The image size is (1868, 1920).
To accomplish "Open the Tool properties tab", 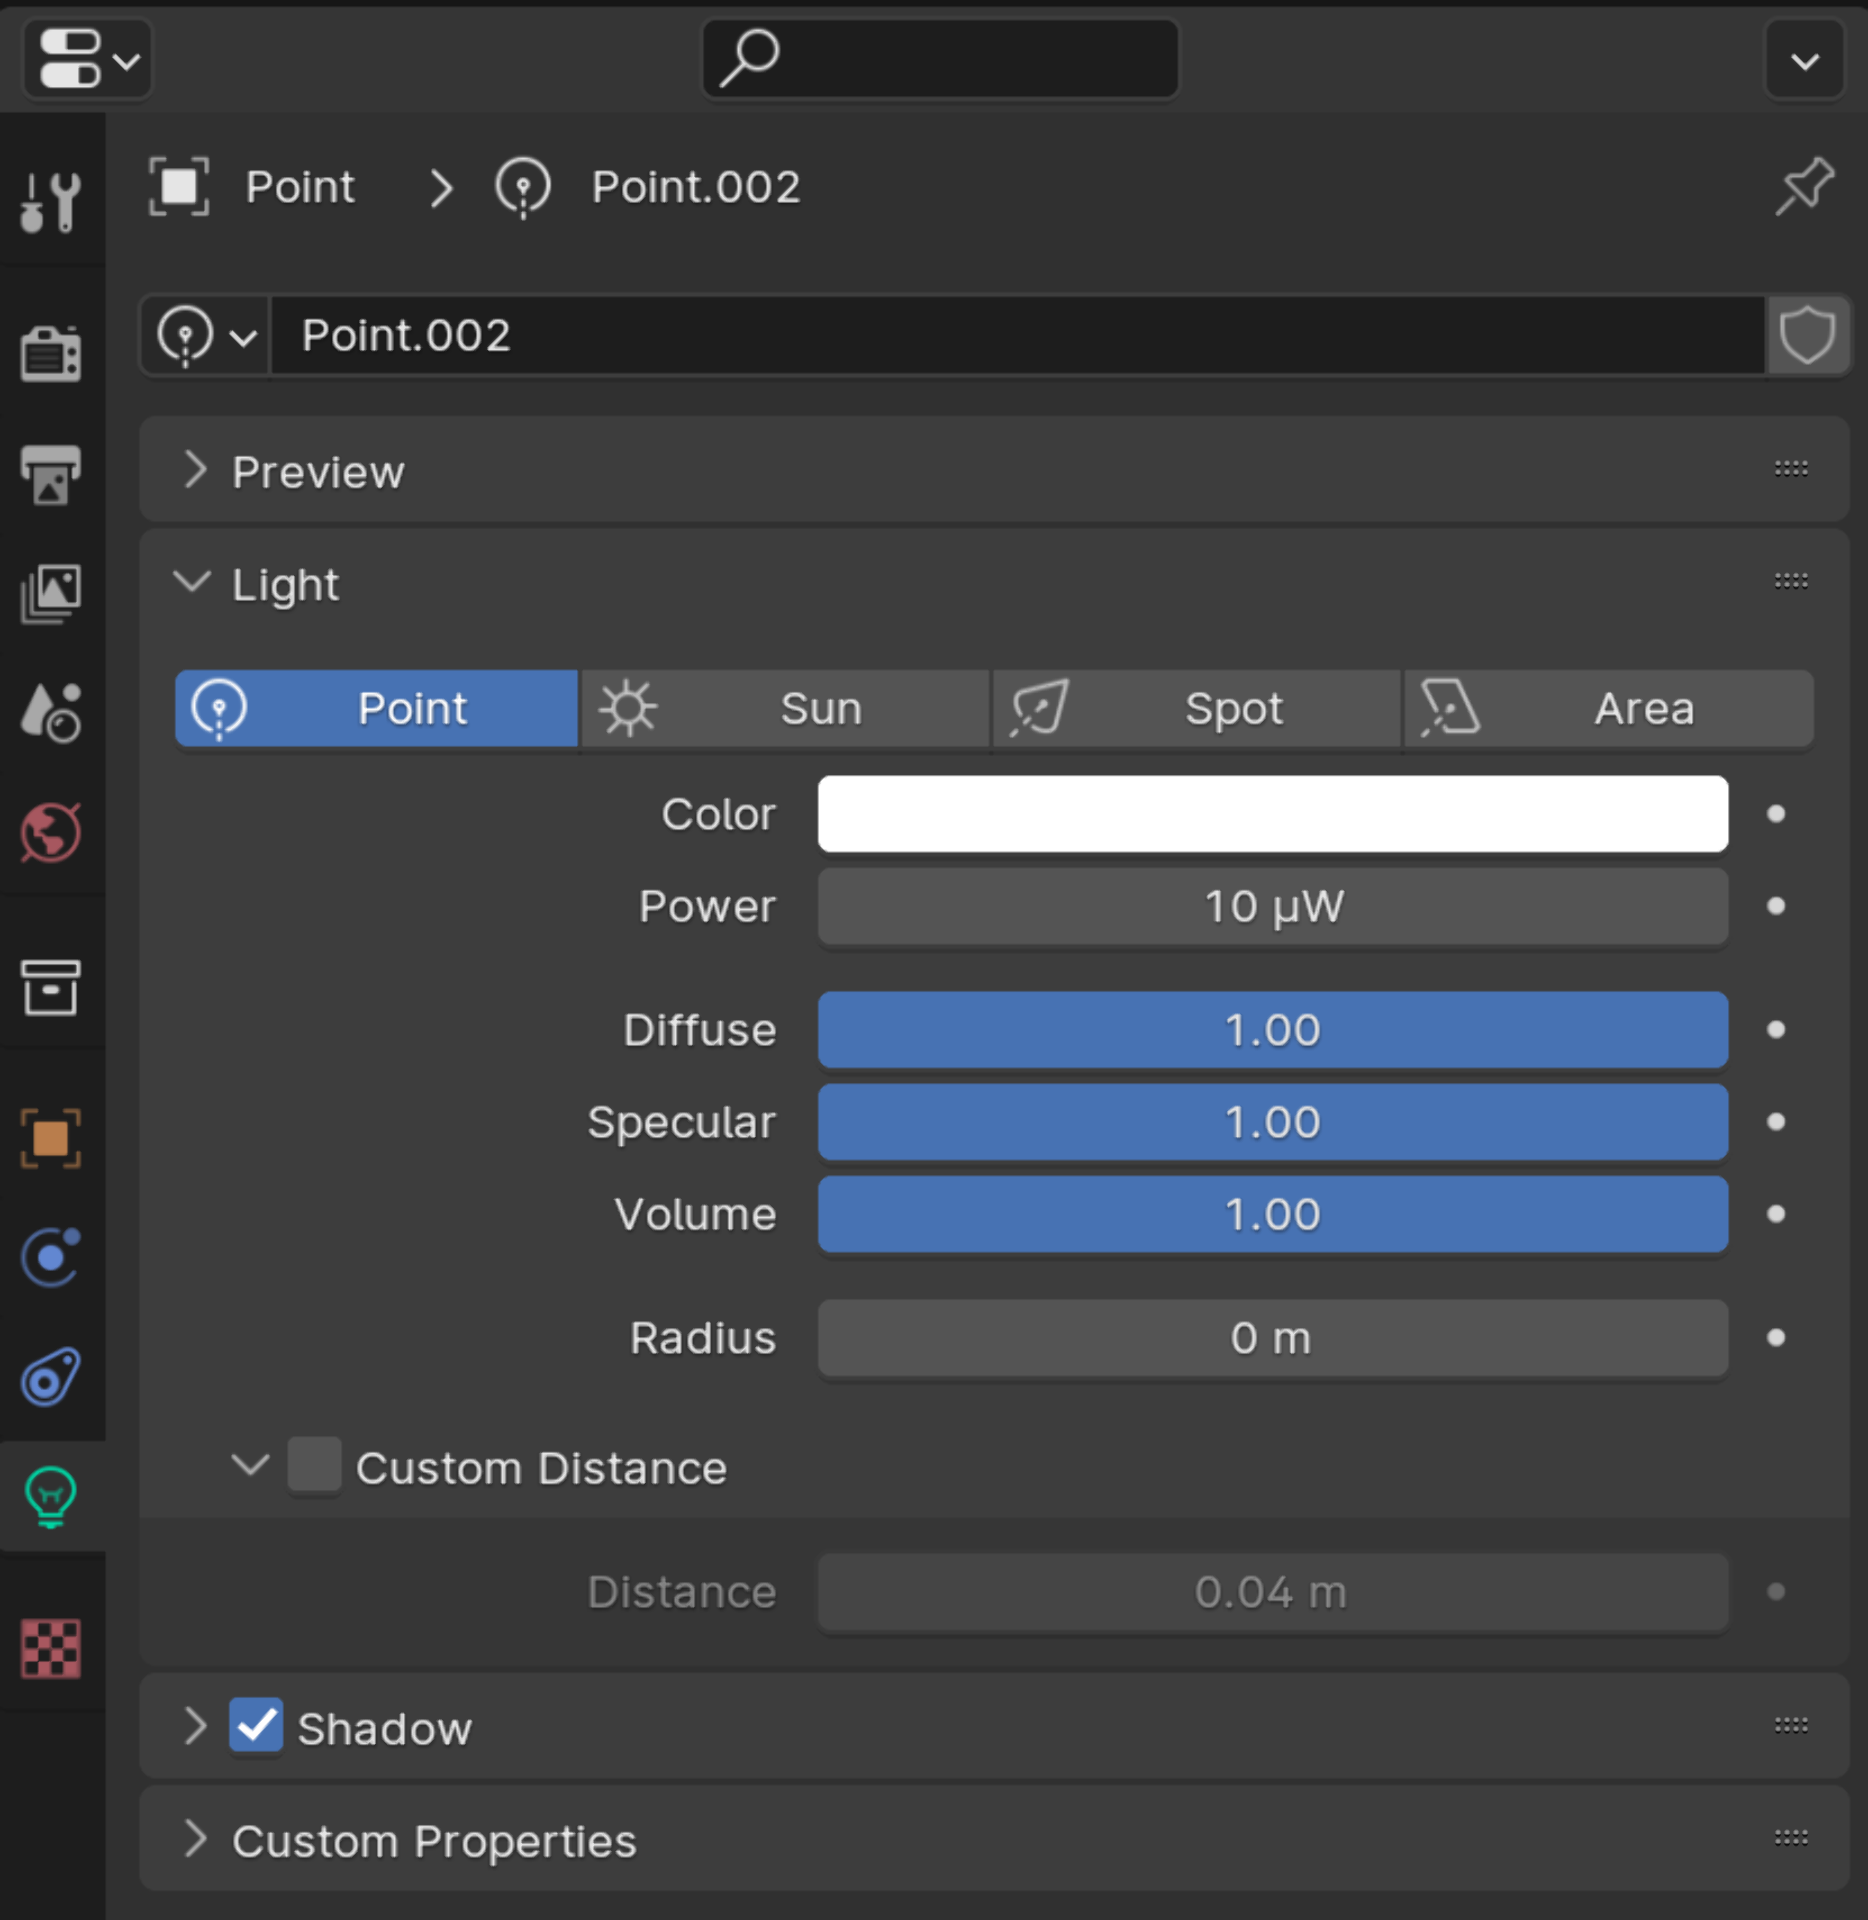I will 51,201.
